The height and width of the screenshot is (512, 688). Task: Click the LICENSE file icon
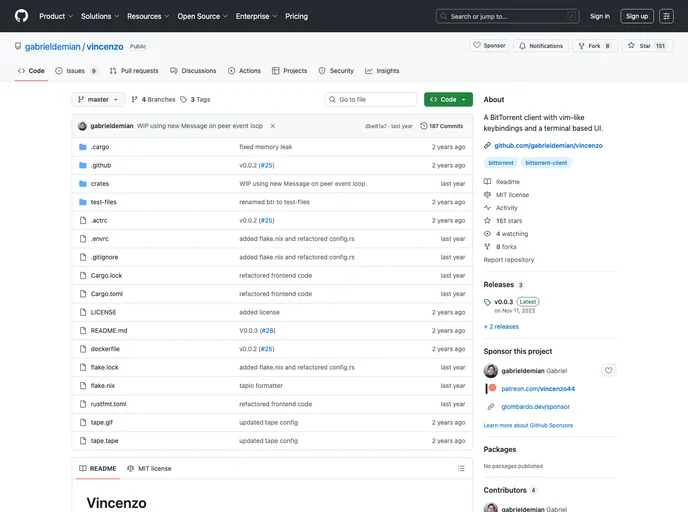[x=83, y=312]
